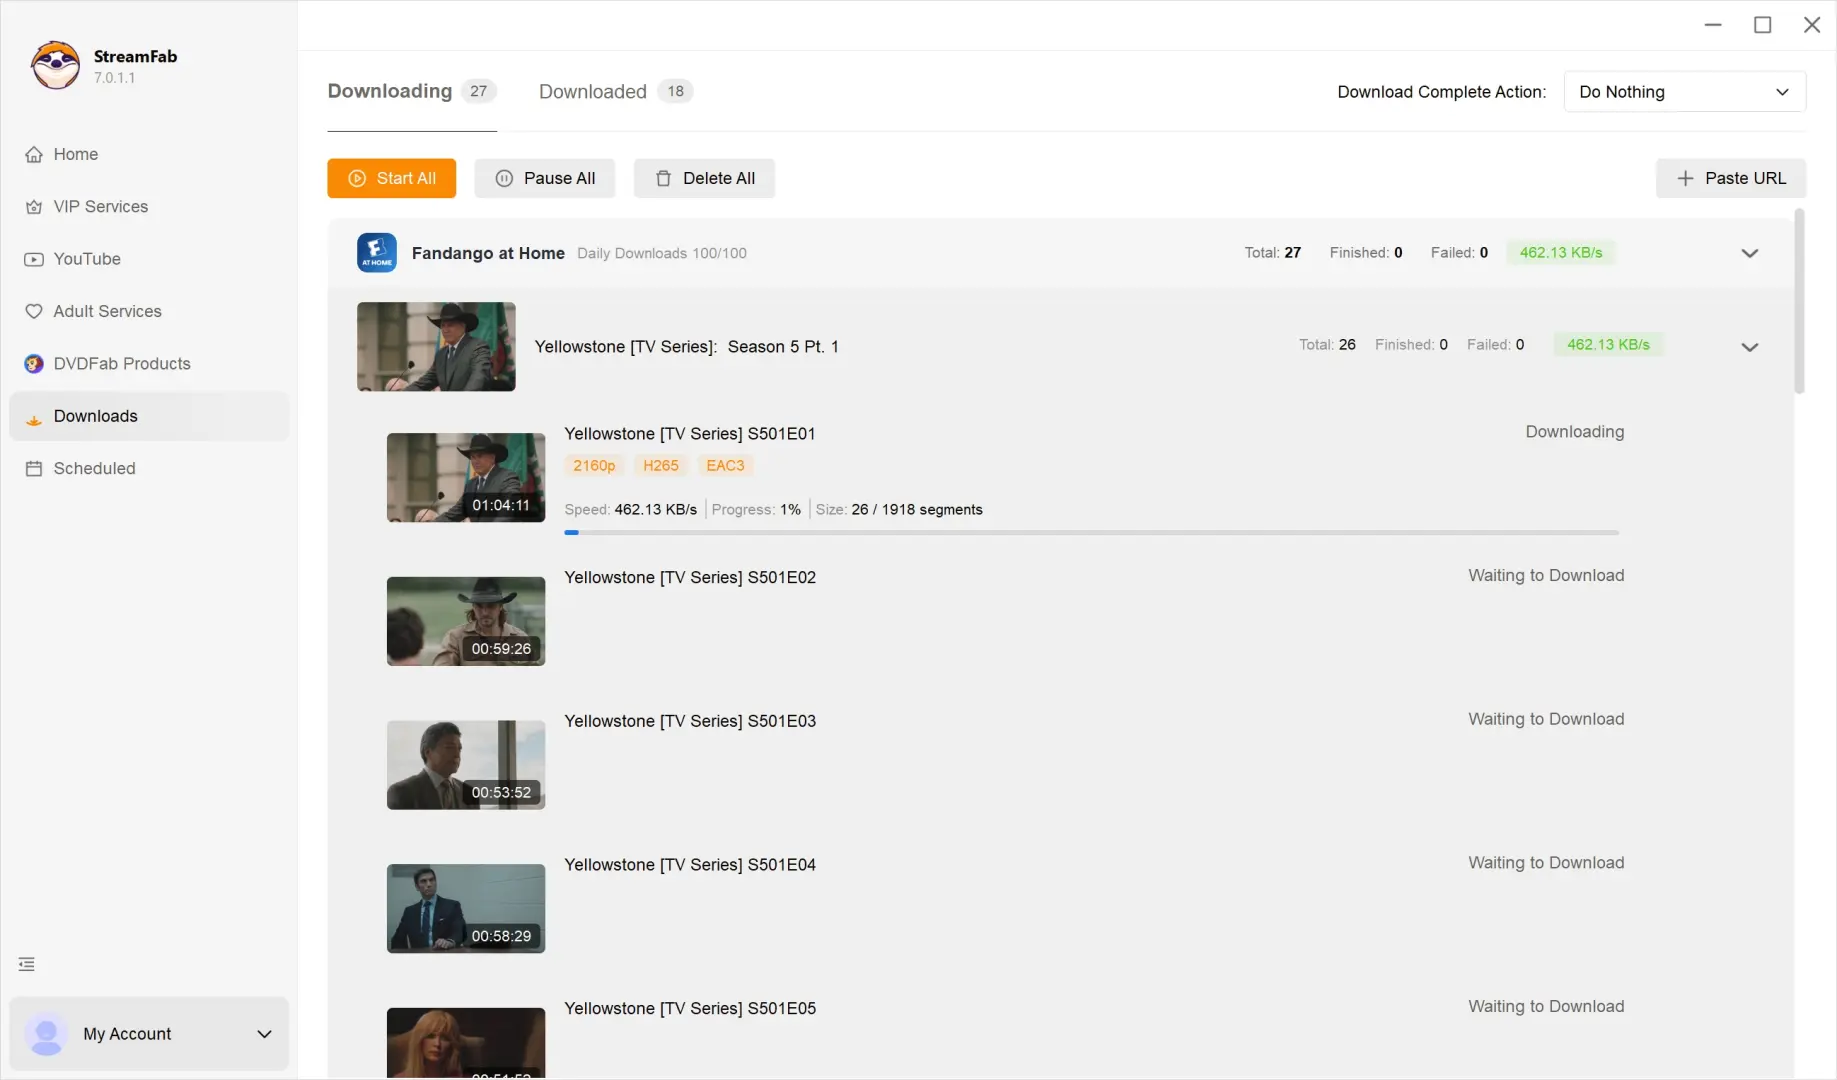Click the Fandango at Home service icon

(x=377, y=253)
